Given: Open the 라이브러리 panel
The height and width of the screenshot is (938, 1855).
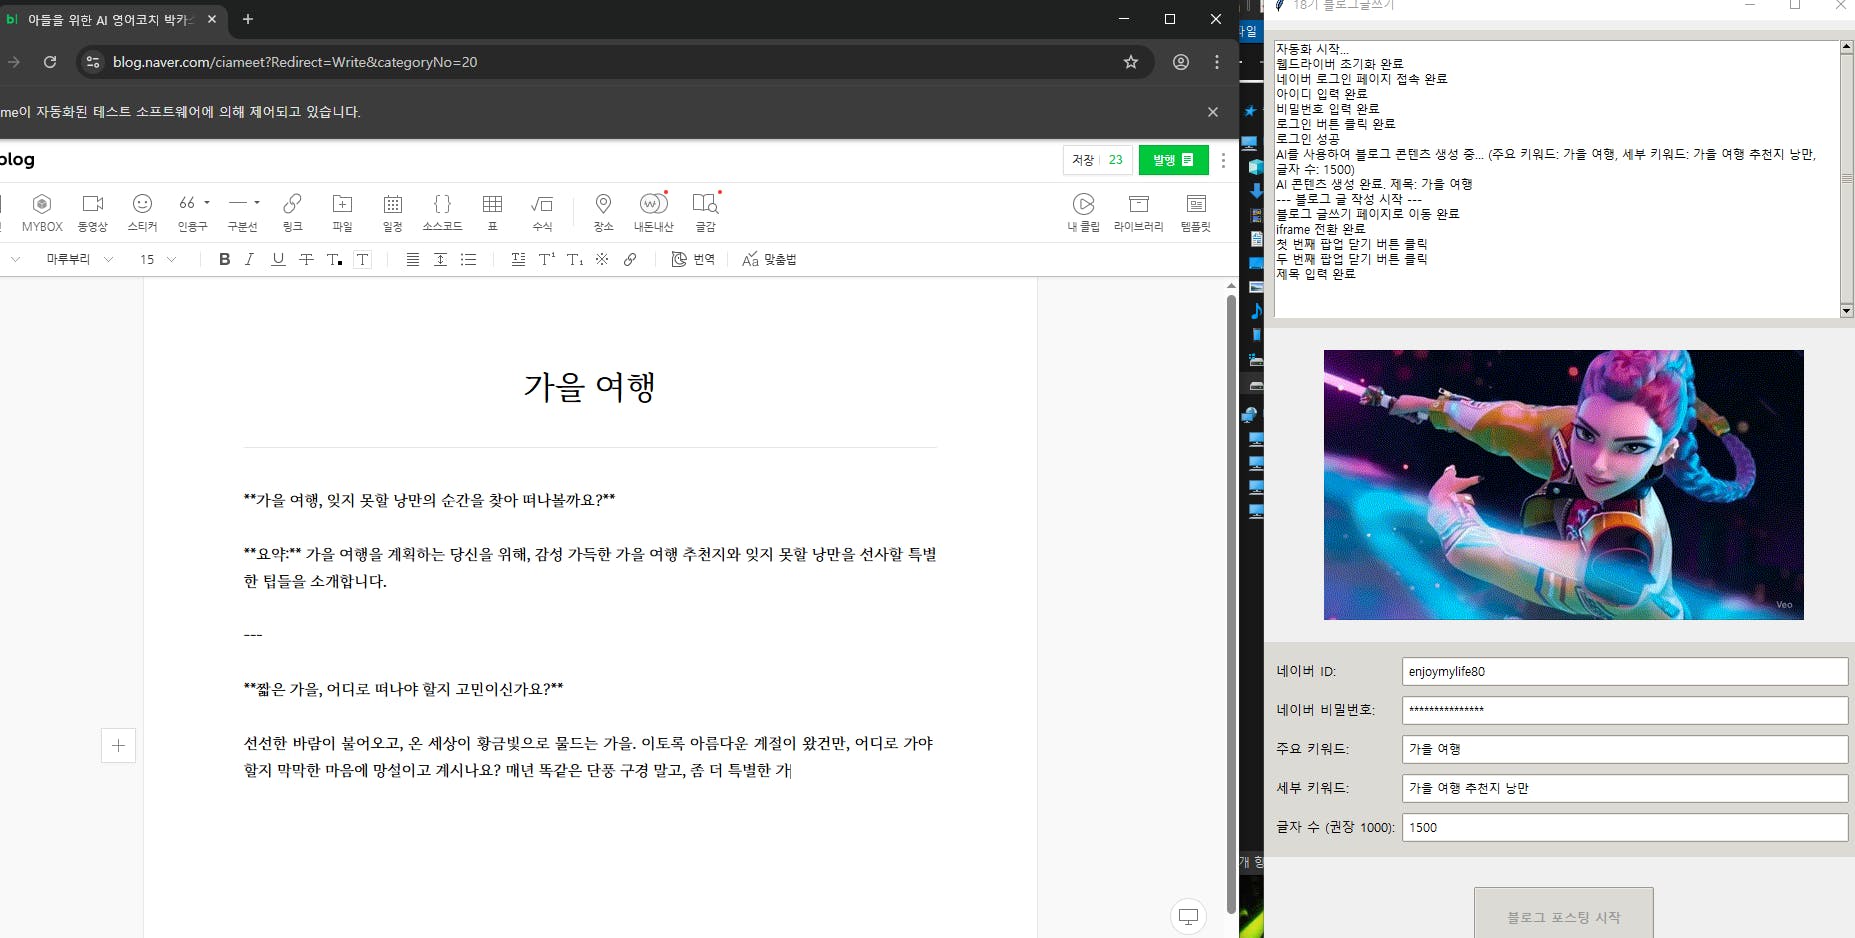Looking at the screenshot, I should click(x=1138, y=213).
